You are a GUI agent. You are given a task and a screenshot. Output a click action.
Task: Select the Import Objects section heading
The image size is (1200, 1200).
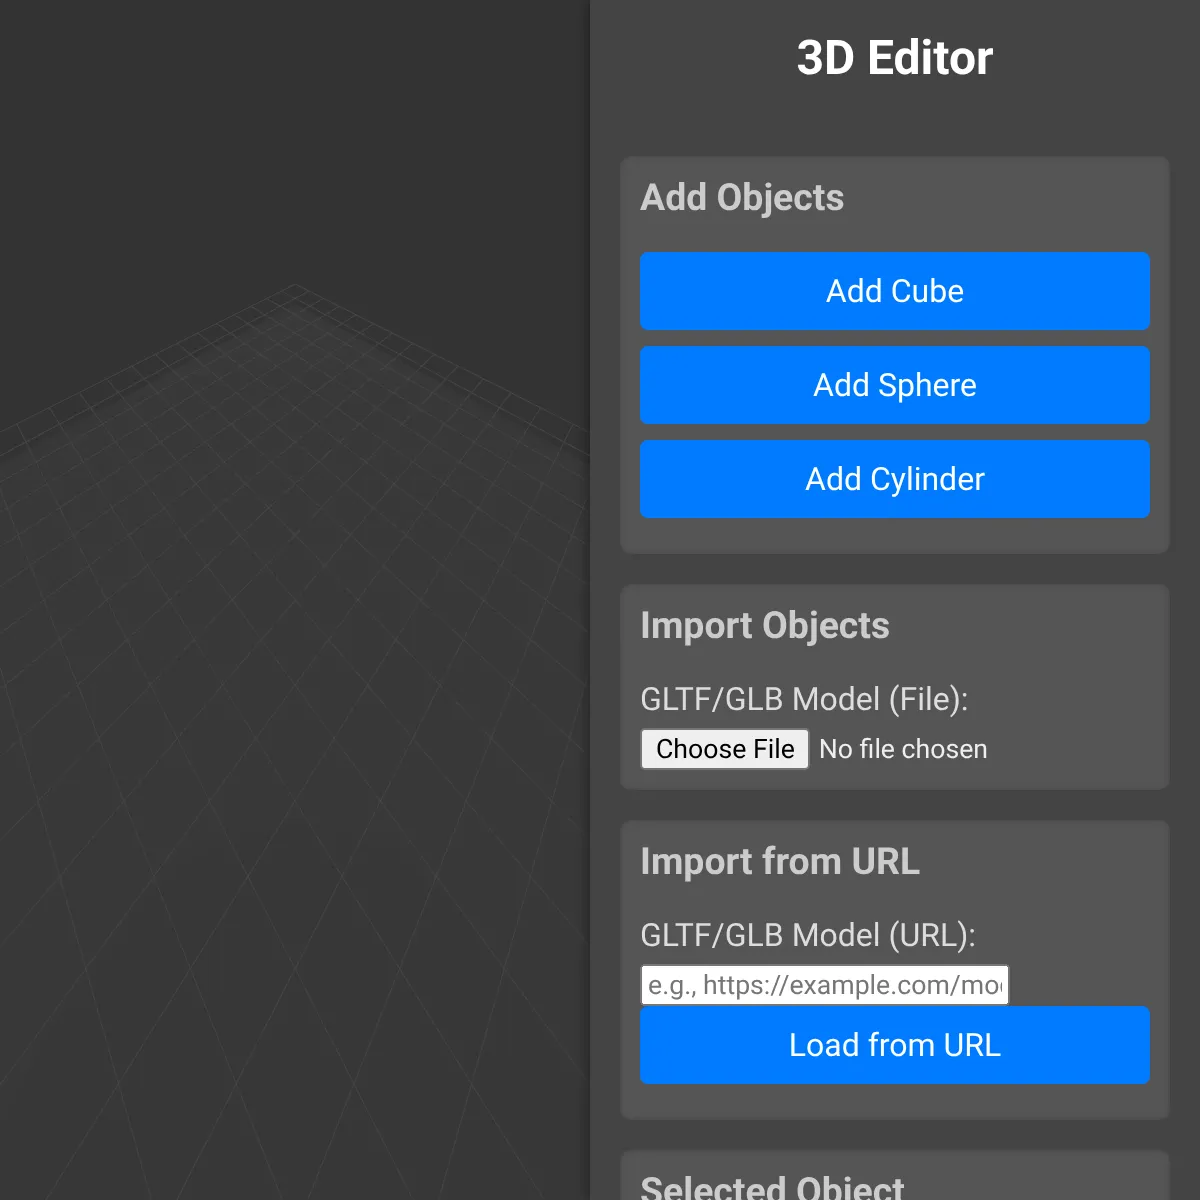[x=765, y=626]
